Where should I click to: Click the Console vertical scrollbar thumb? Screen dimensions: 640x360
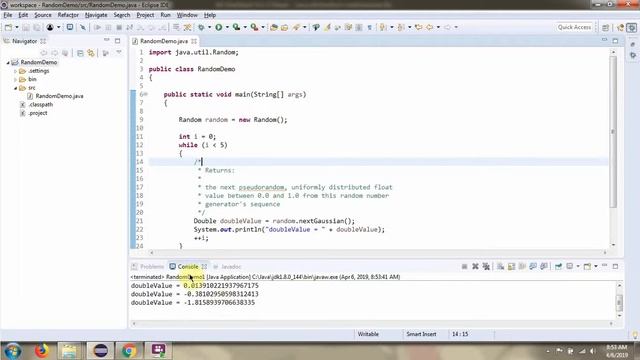pyautogui.click(x=619, y=302)
